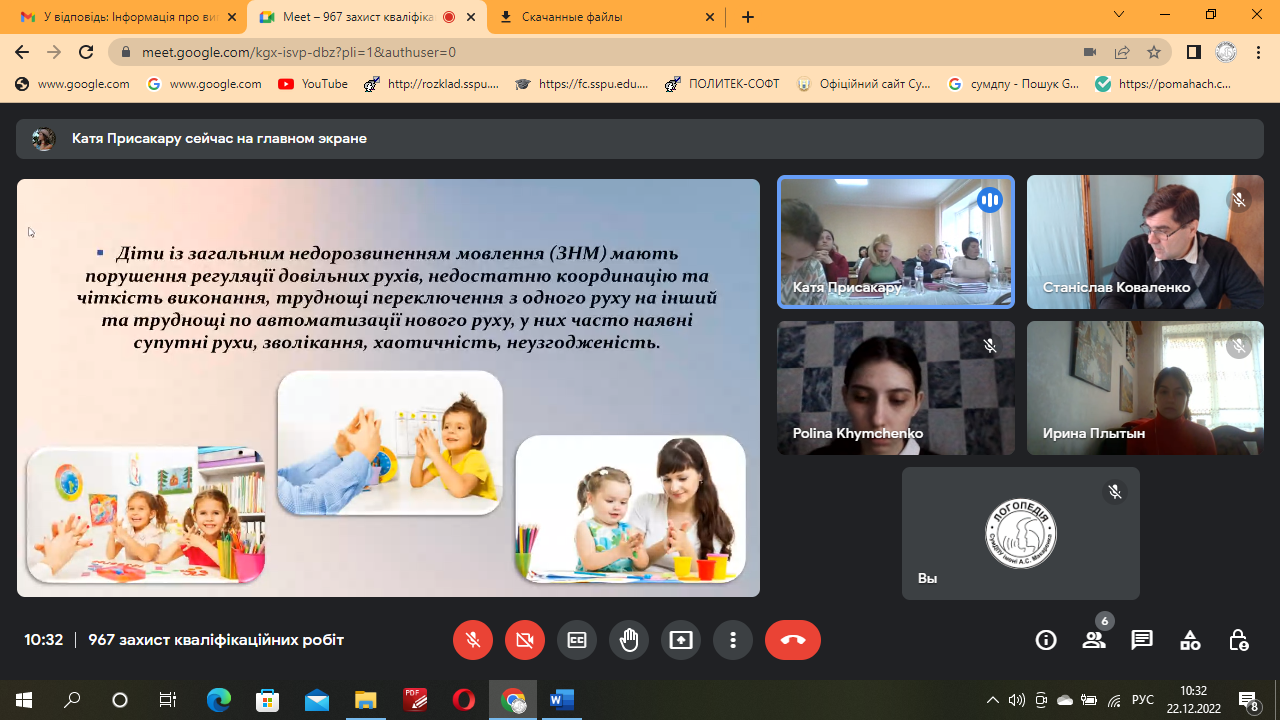Image resolution: width=1280 pixels, height=720 pixels.
Task: Raise hand in the meeting
Action: (x=629, y=640)
